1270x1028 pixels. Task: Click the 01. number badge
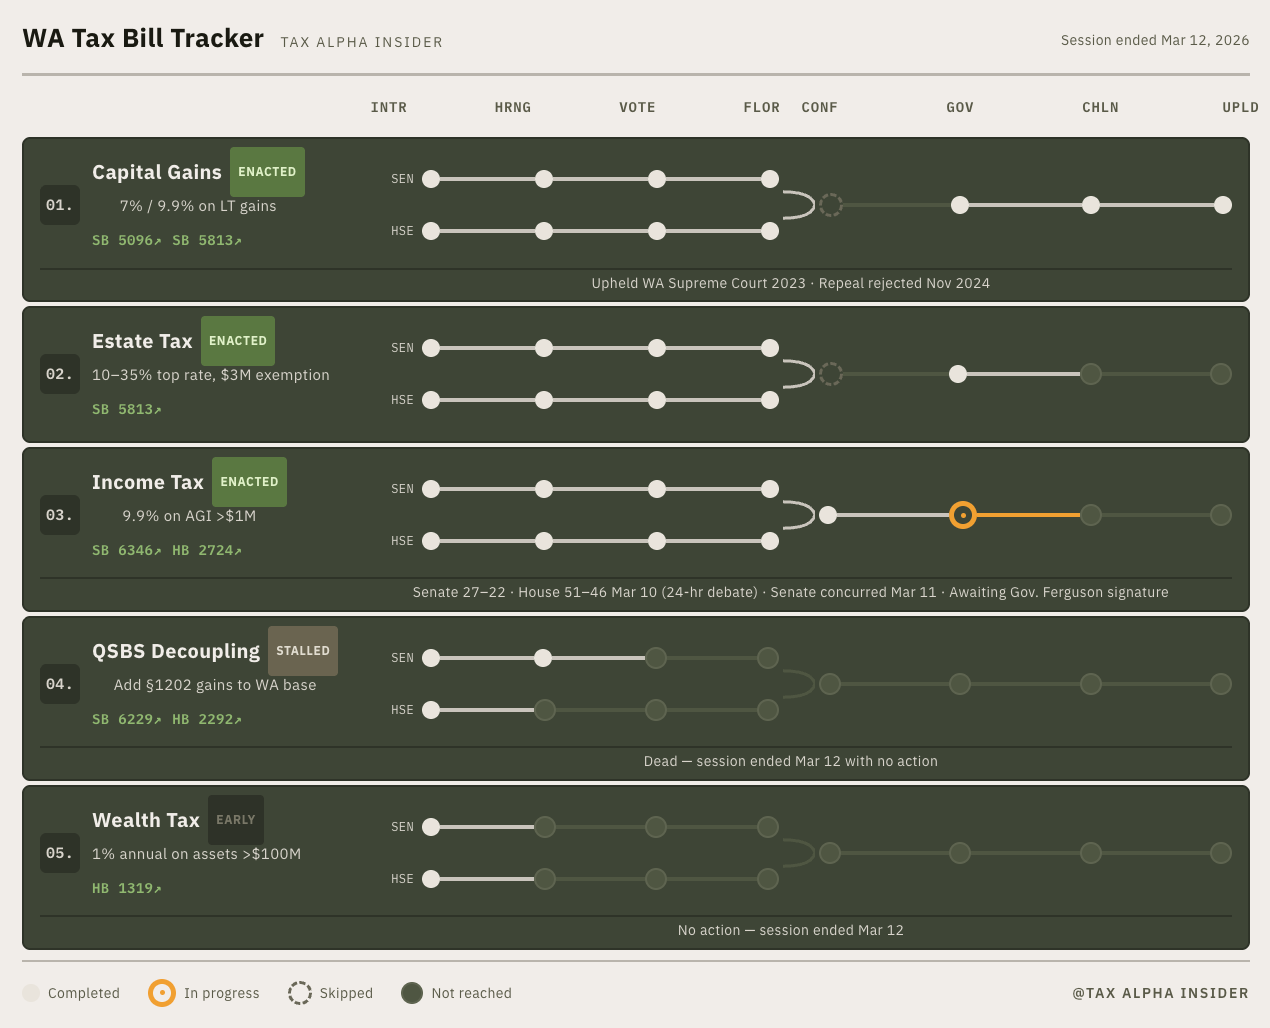[60, 205]
